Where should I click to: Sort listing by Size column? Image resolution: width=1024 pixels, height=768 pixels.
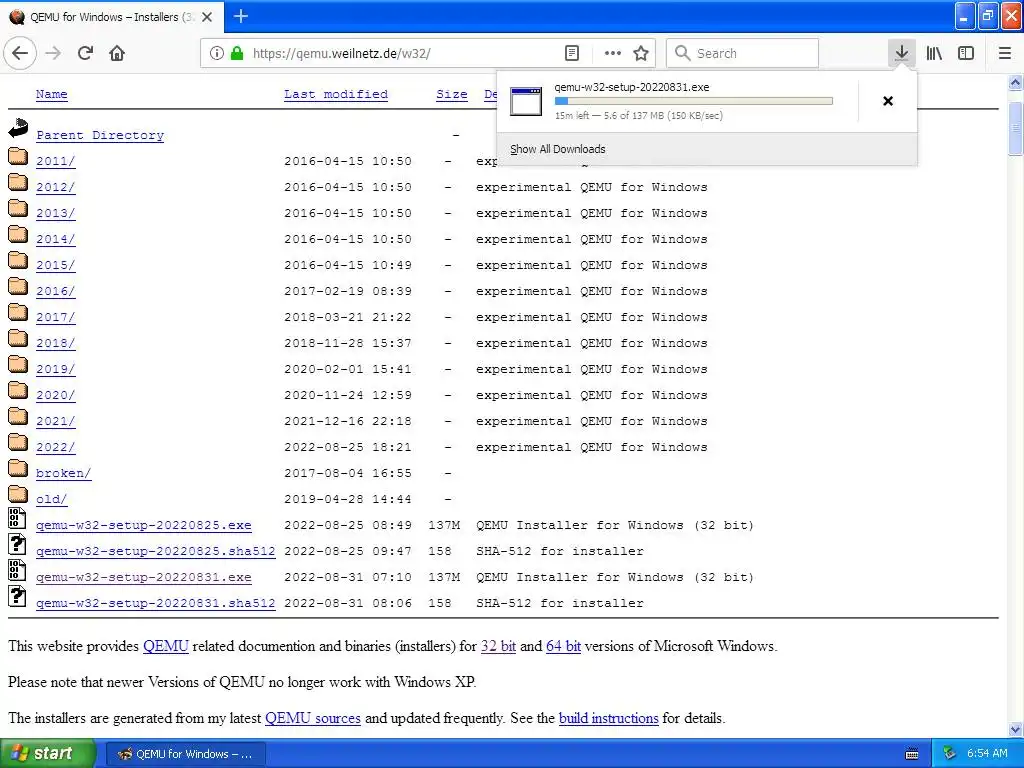click(452, 94)
